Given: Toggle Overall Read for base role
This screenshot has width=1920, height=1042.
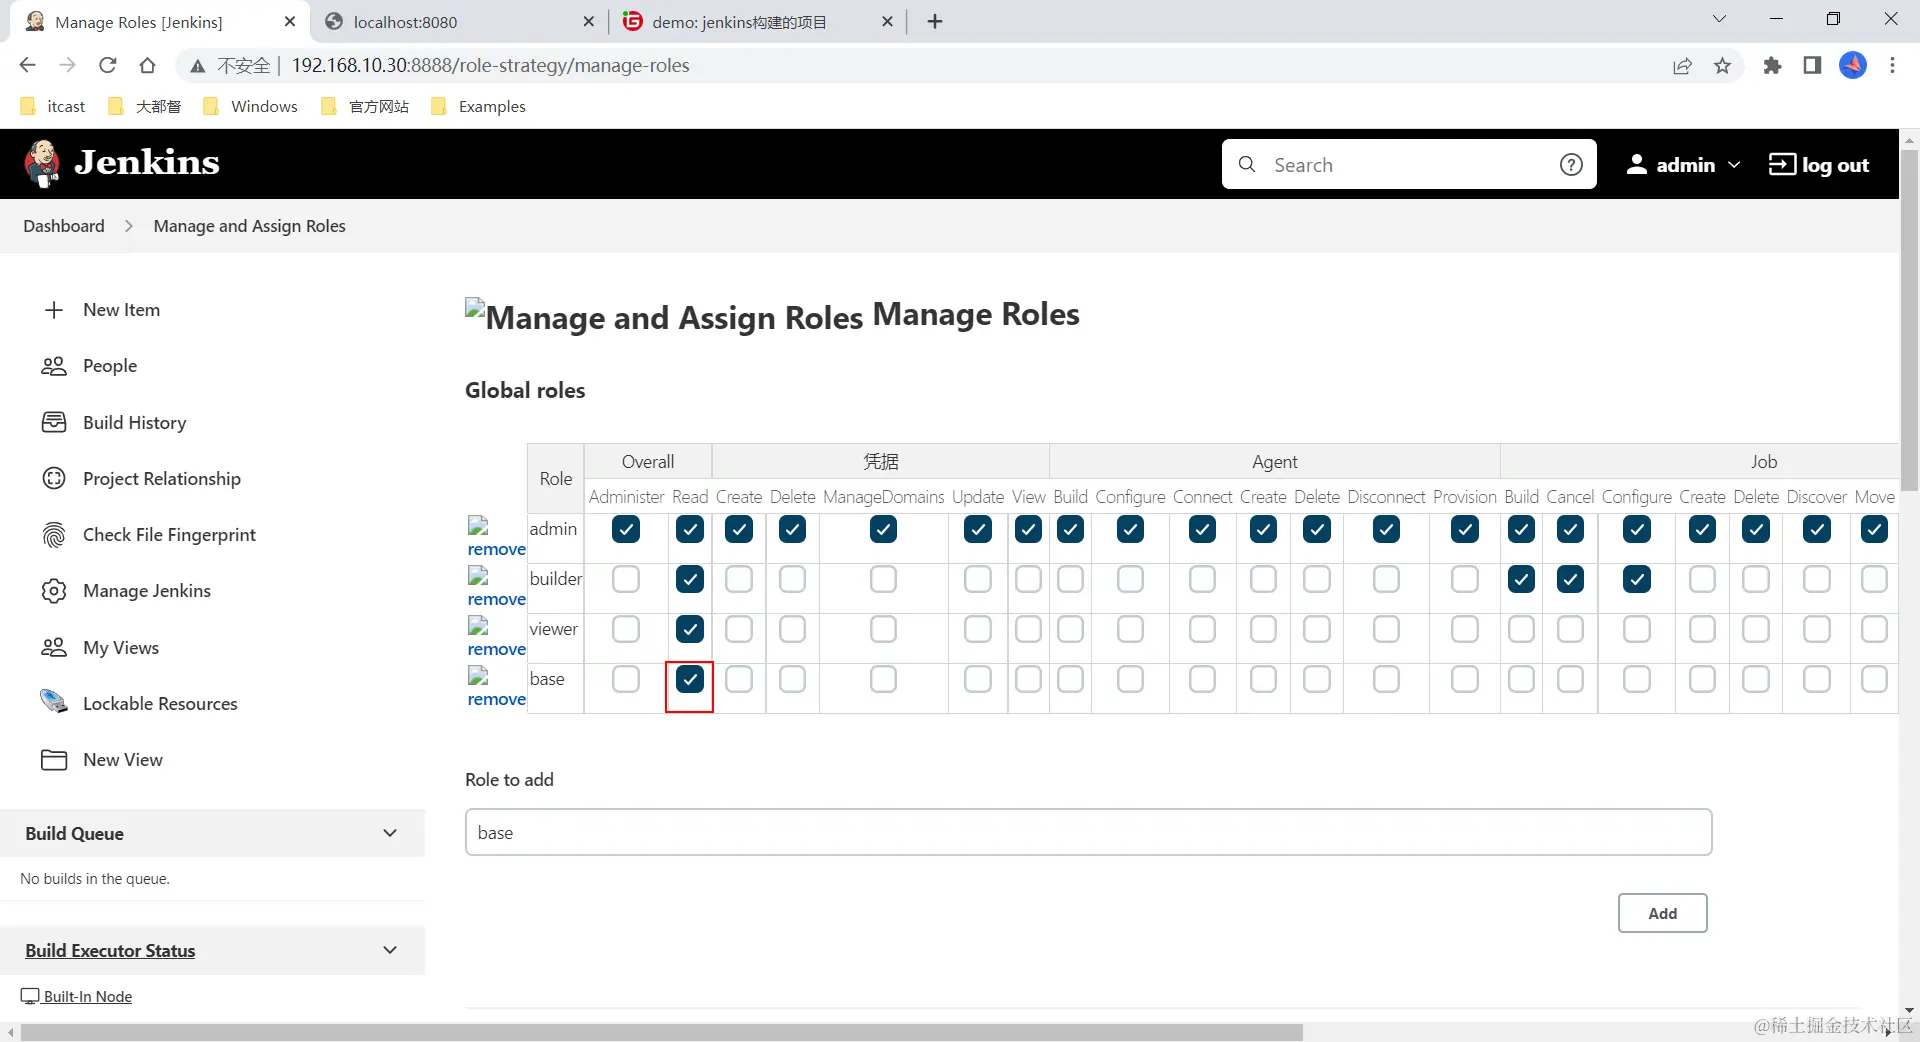Looking at the screenshot, I should [x=690, y=680].
